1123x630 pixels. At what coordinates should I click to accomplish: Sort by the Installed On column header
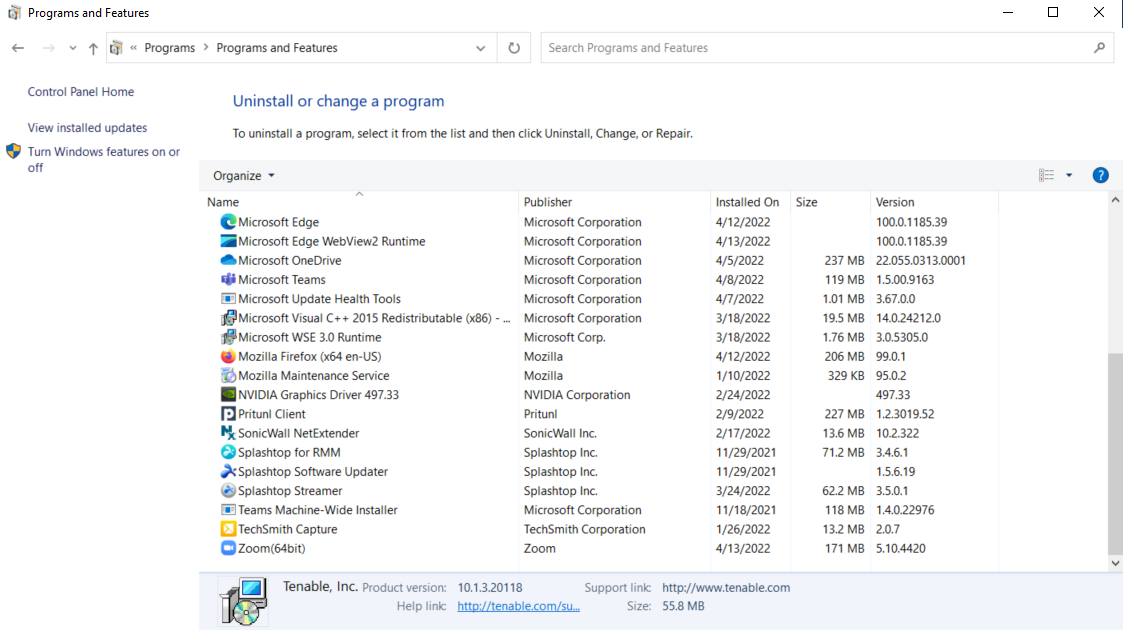[747, 202]
